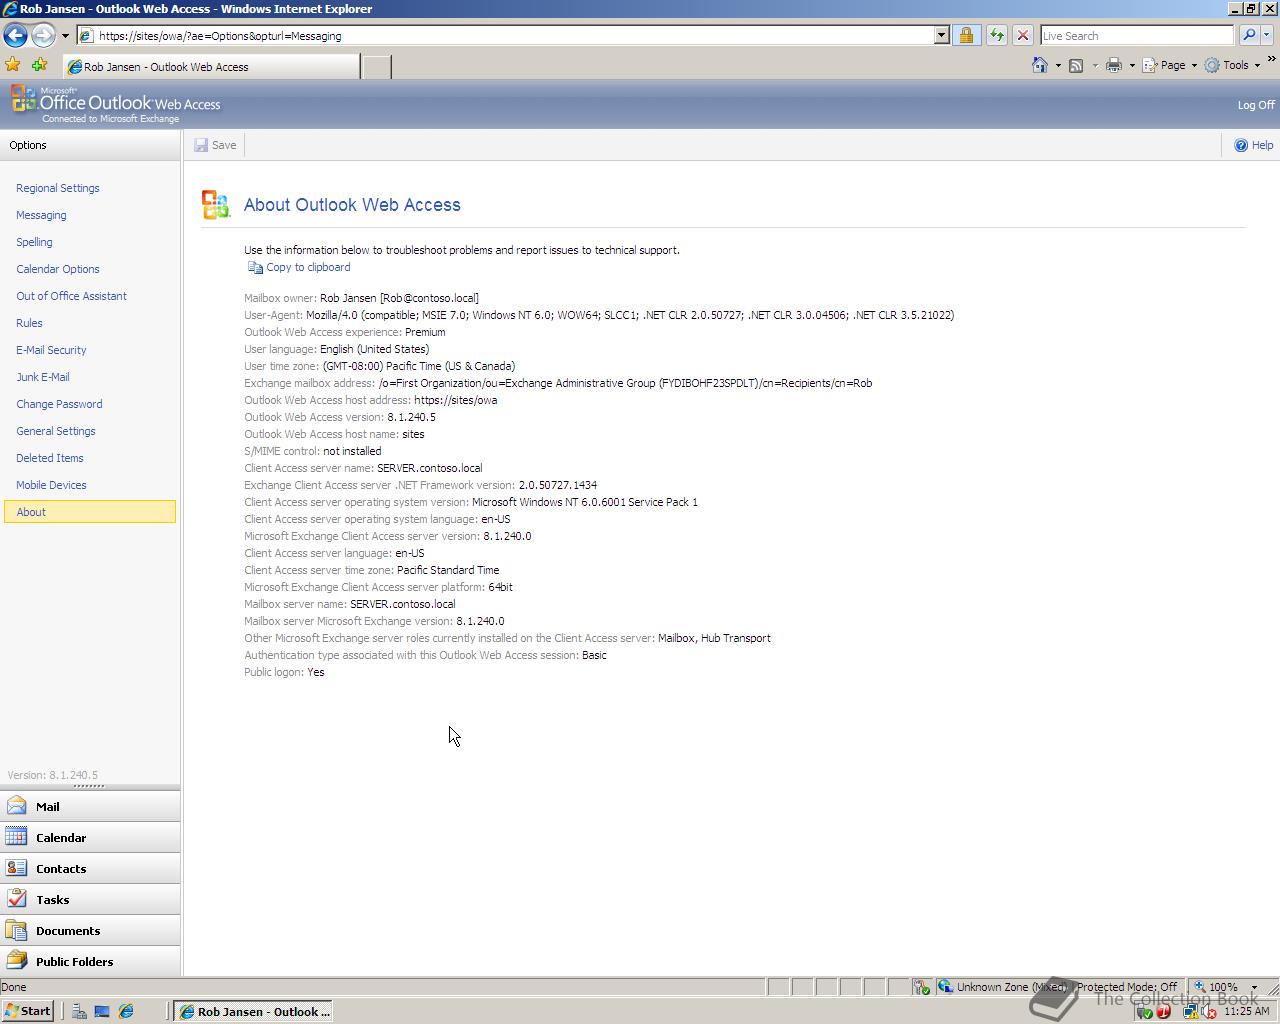Open Spelling options
1280x1024 pixels.
pyautogui.click(x=34, y=242)
